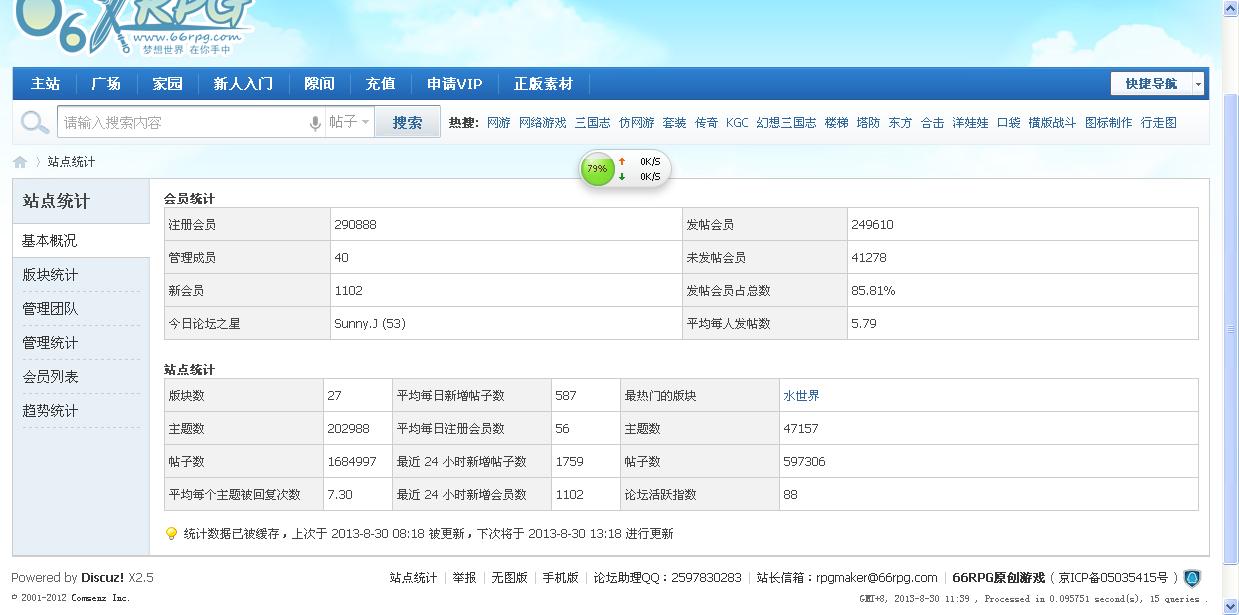Viewport: 1239px width, 615px height.
Task: Click hot search link 套装
Action: point(675,123)
